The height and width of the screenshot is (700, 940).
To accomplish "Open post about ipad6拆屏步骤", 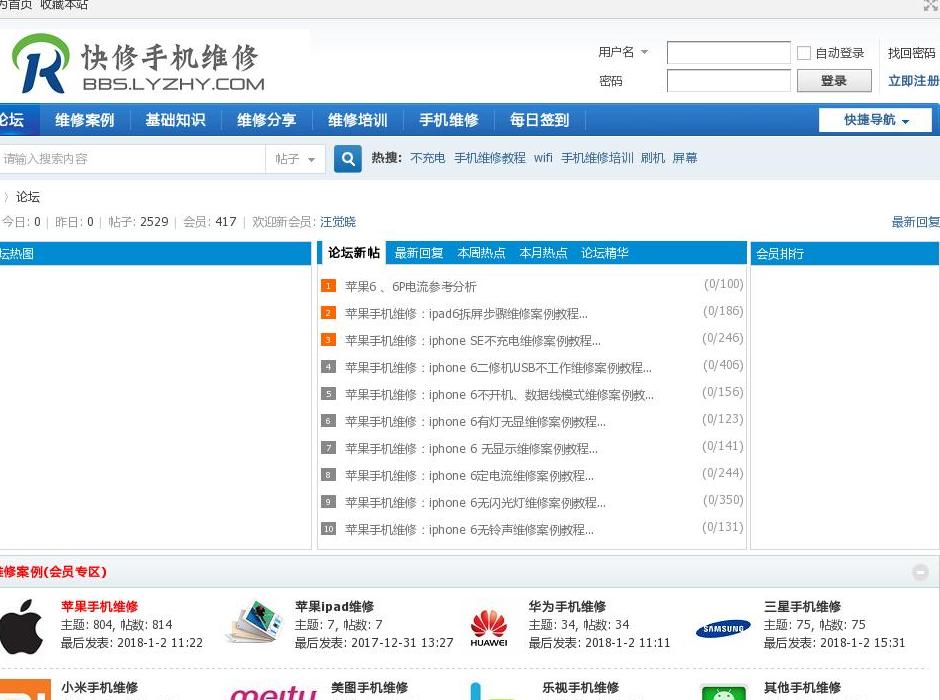I will 466,313.
